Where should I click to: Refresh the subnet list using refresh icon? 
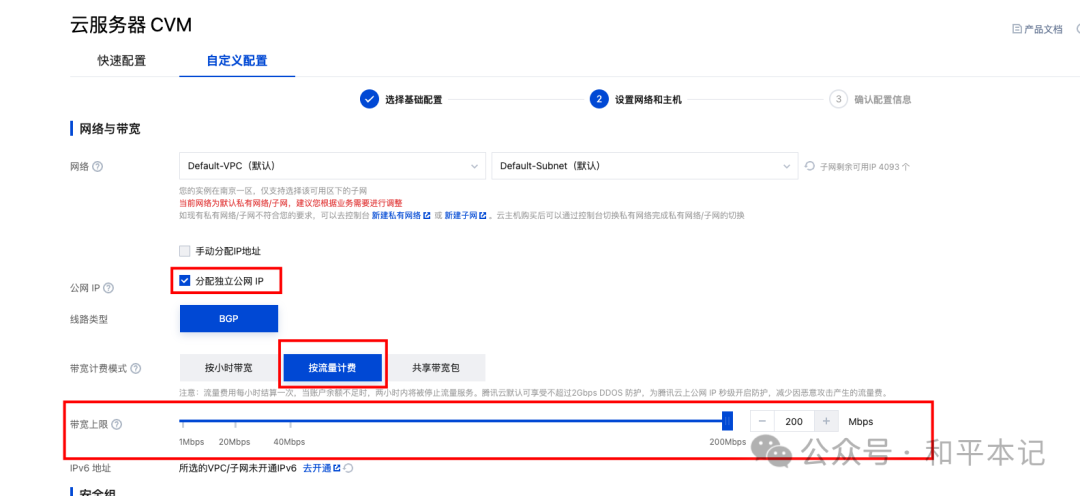click(810, 167)
